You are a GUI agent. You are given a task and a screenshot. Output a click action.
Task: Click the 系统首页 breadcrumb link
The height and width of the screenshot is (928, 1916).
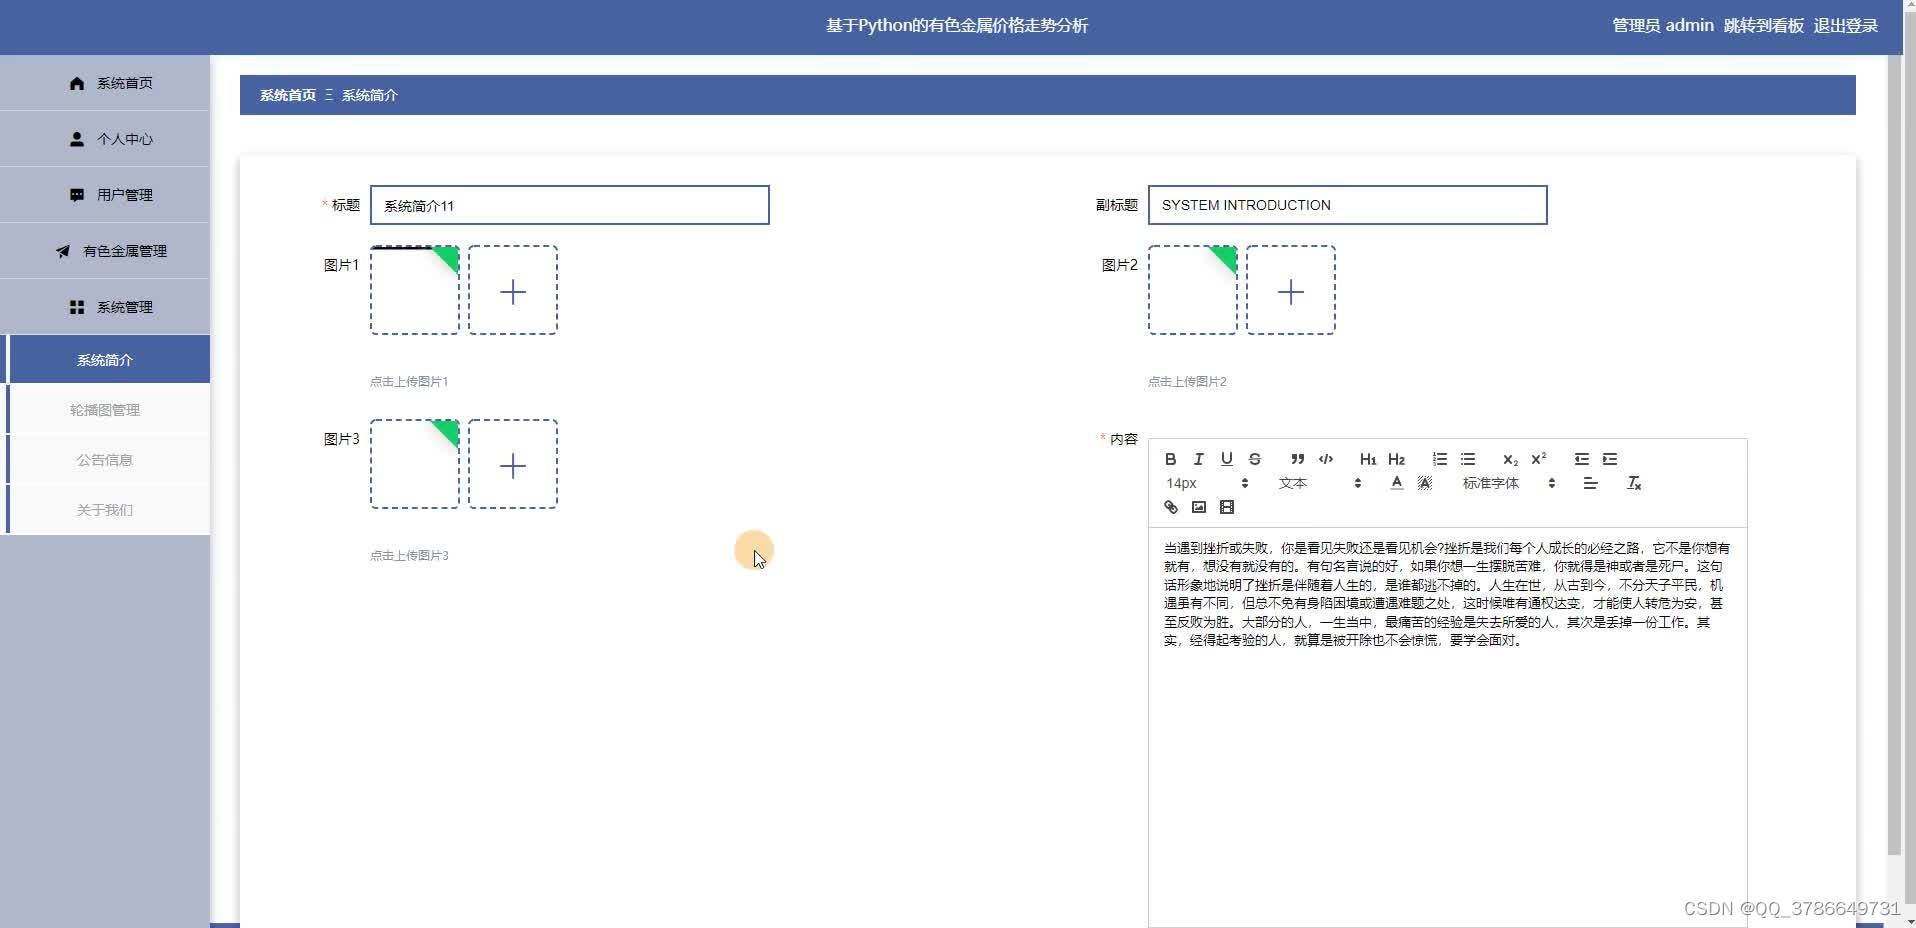point(288,95)
